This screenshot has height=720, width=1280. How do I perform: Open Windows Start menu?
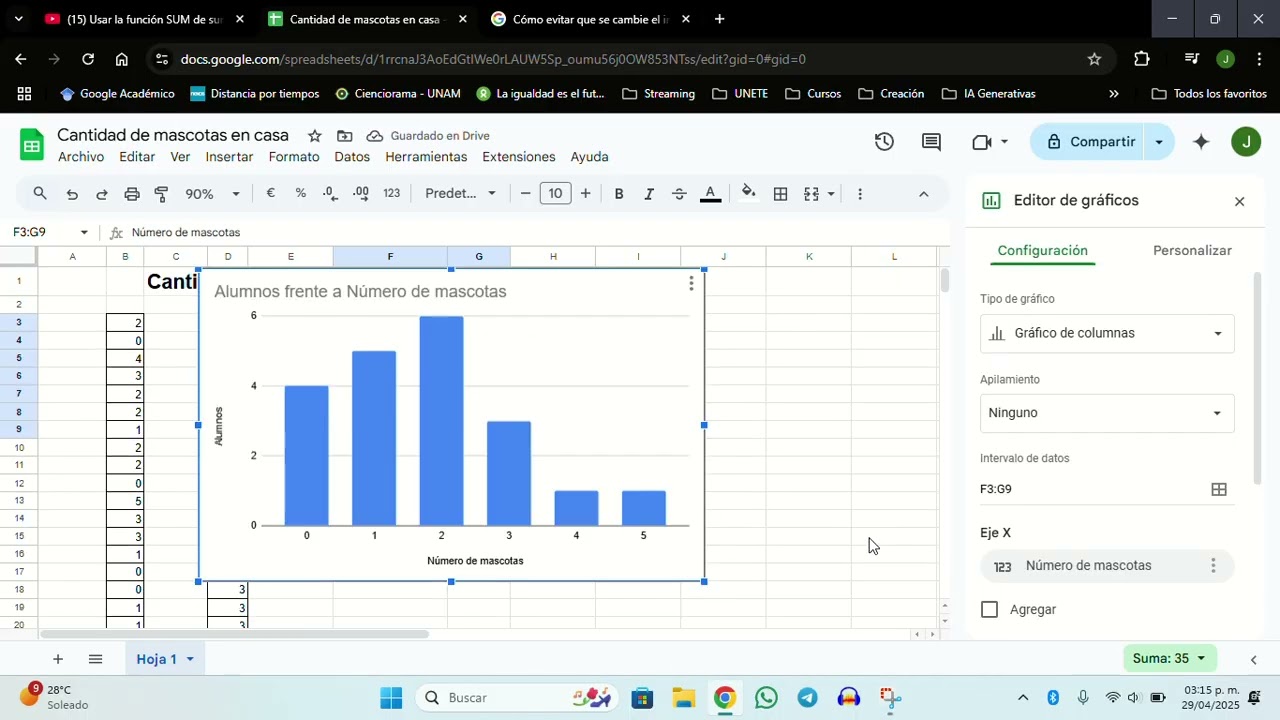tap(391, 698)
